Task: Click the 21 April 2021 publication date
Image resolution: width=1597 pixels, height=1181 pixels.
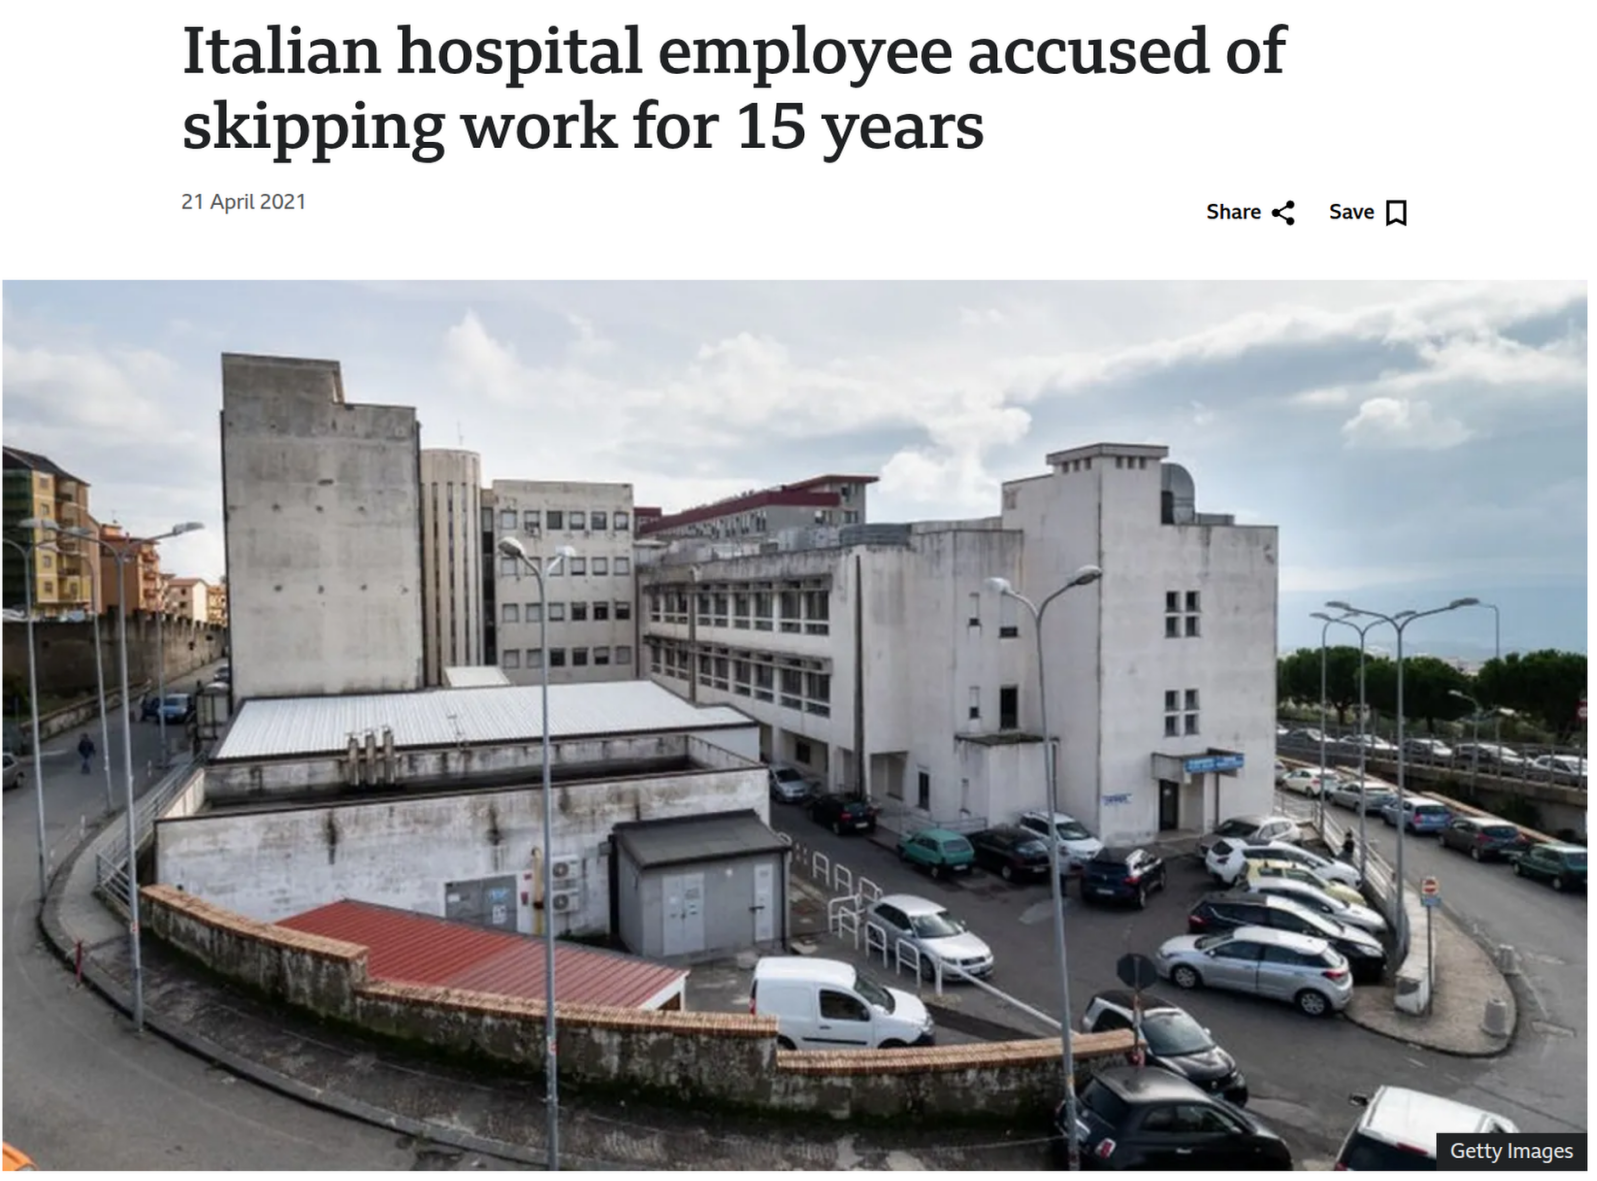Action: [x=243, y=201]
